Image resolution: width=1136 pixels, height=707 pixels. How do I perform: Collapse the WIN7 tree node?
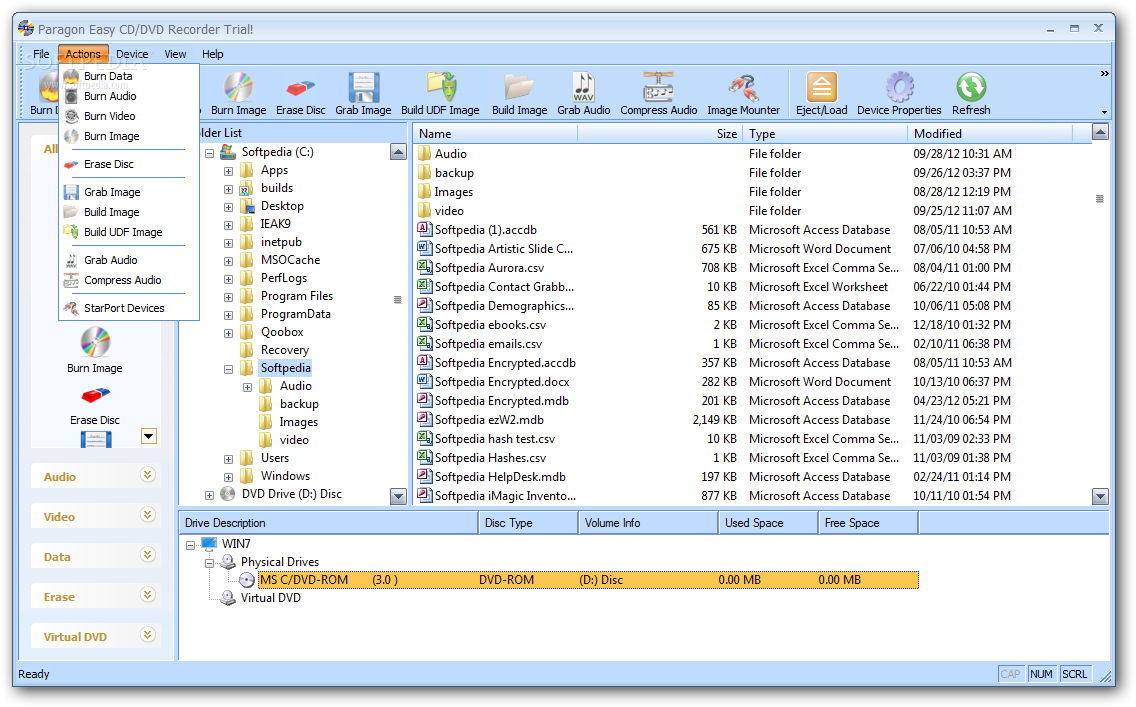click(191, 545)
